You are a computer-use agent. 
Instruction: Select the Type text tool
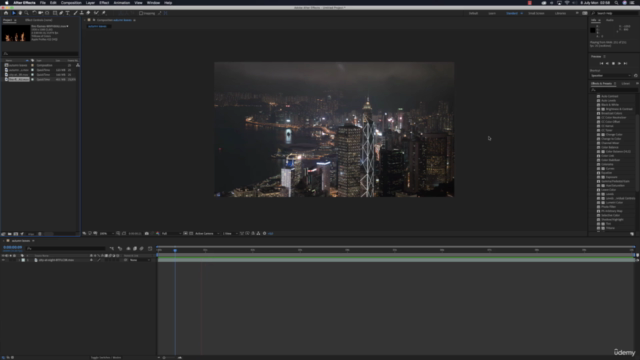click(68, 13)
